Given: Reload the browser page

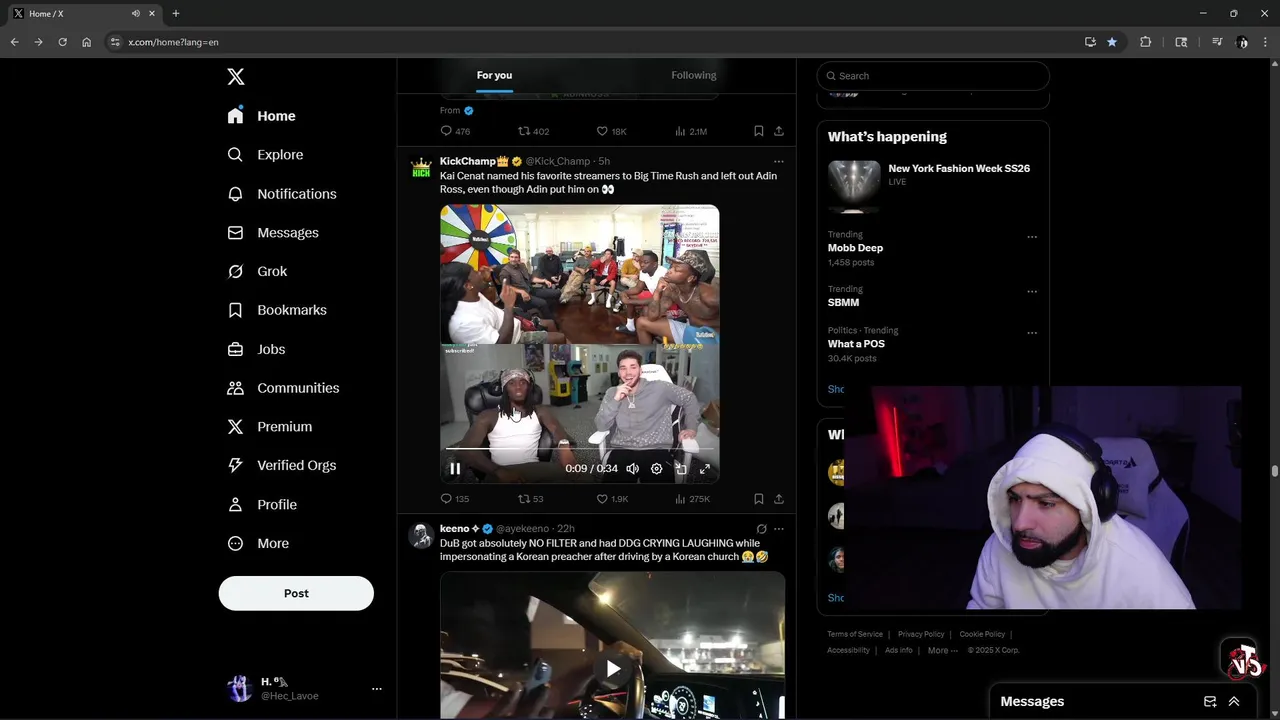Looking at the screenshot, I should 62,42.
